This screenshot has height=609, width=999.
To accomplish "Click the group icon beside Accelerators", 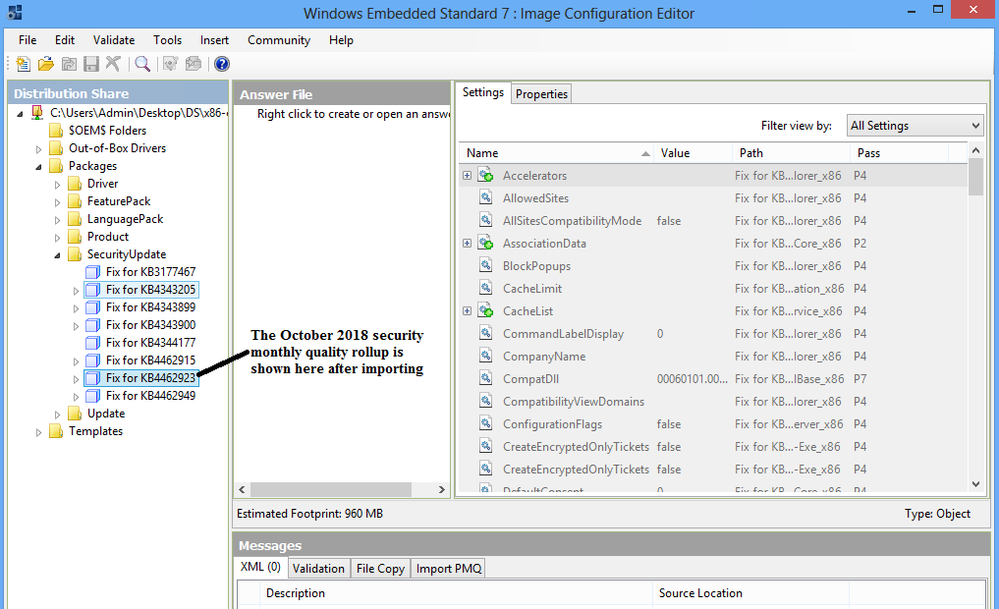I will click(x=485, y=175).
